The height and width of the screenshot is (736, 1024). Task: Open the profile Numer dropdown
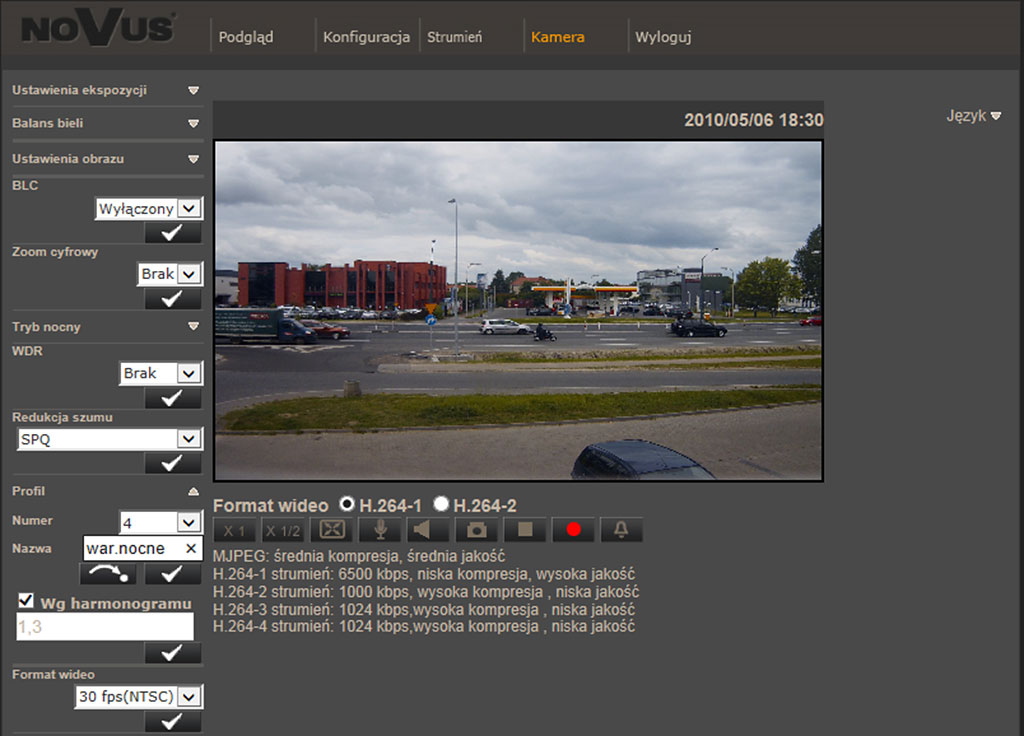click(161, 522)
